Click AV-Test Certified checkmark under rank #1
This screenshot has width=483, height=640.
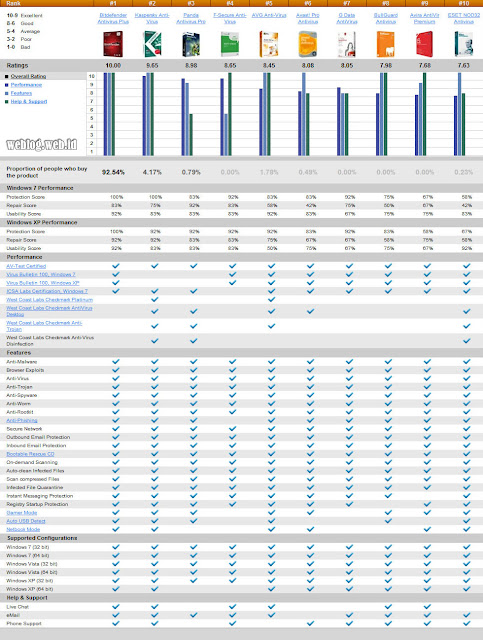coord(116,266)
